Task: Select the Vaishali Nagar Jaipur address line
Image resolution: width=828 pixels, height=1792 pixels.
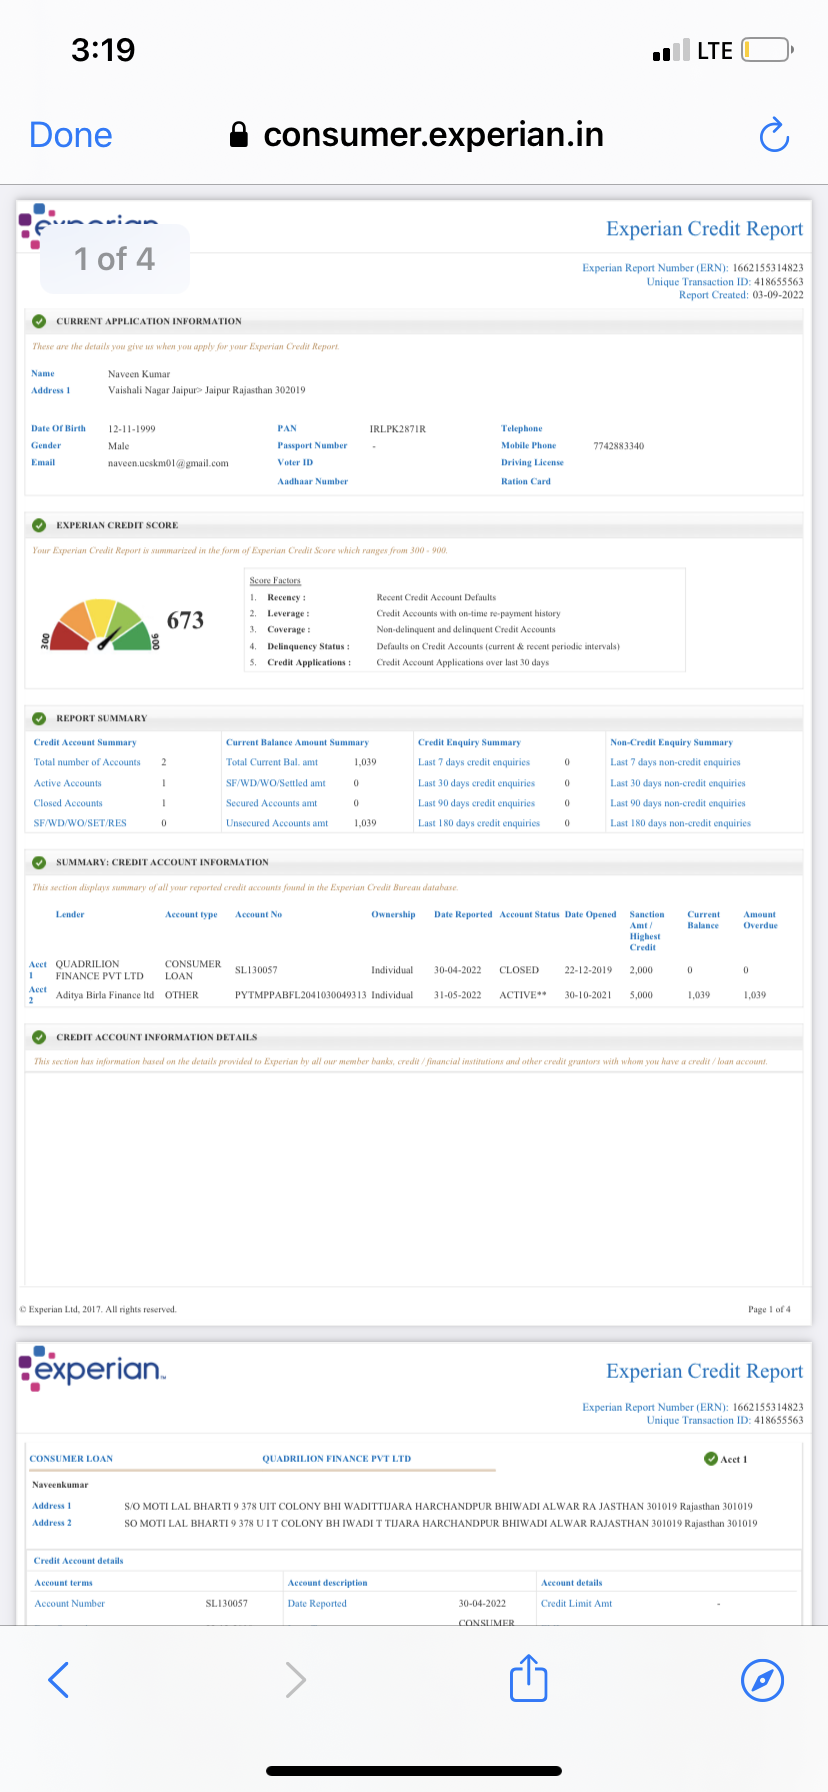Action: click(206, 390)
